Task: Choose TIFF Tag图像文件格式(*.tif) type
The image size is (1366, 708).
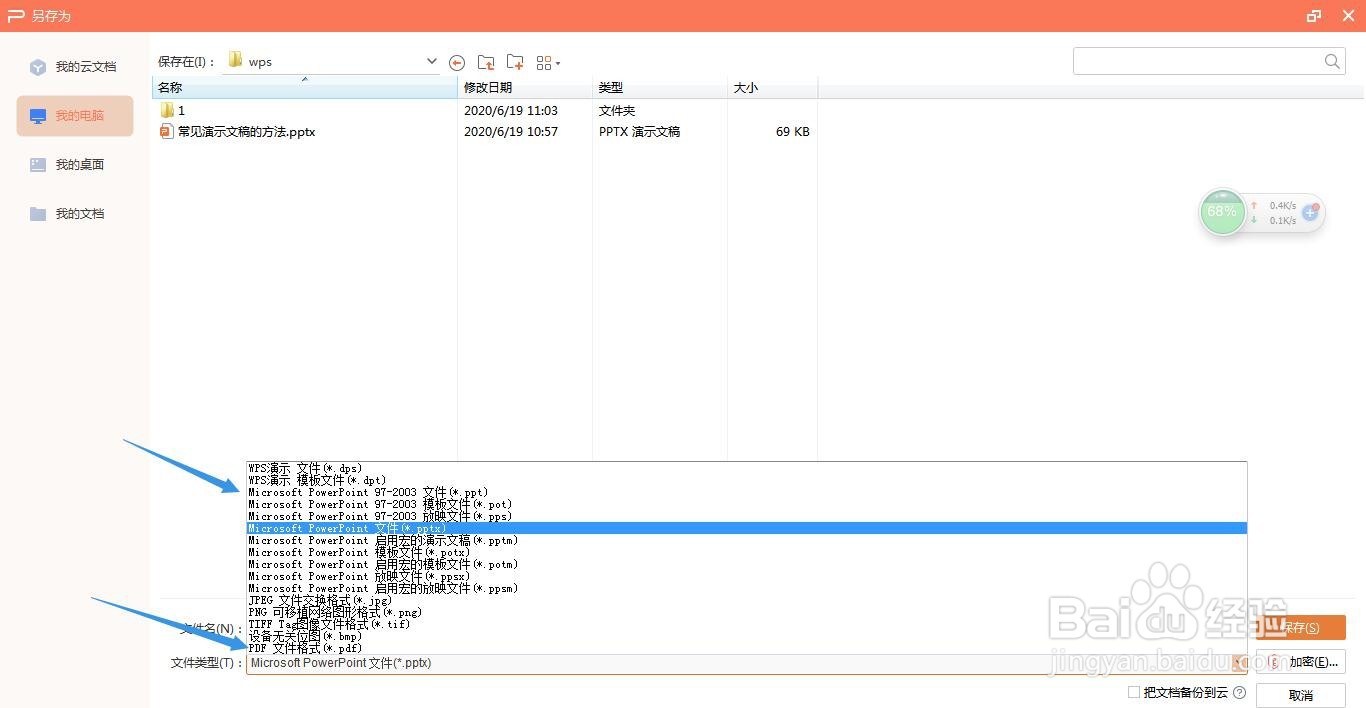Action: click(x=747, y=624)
